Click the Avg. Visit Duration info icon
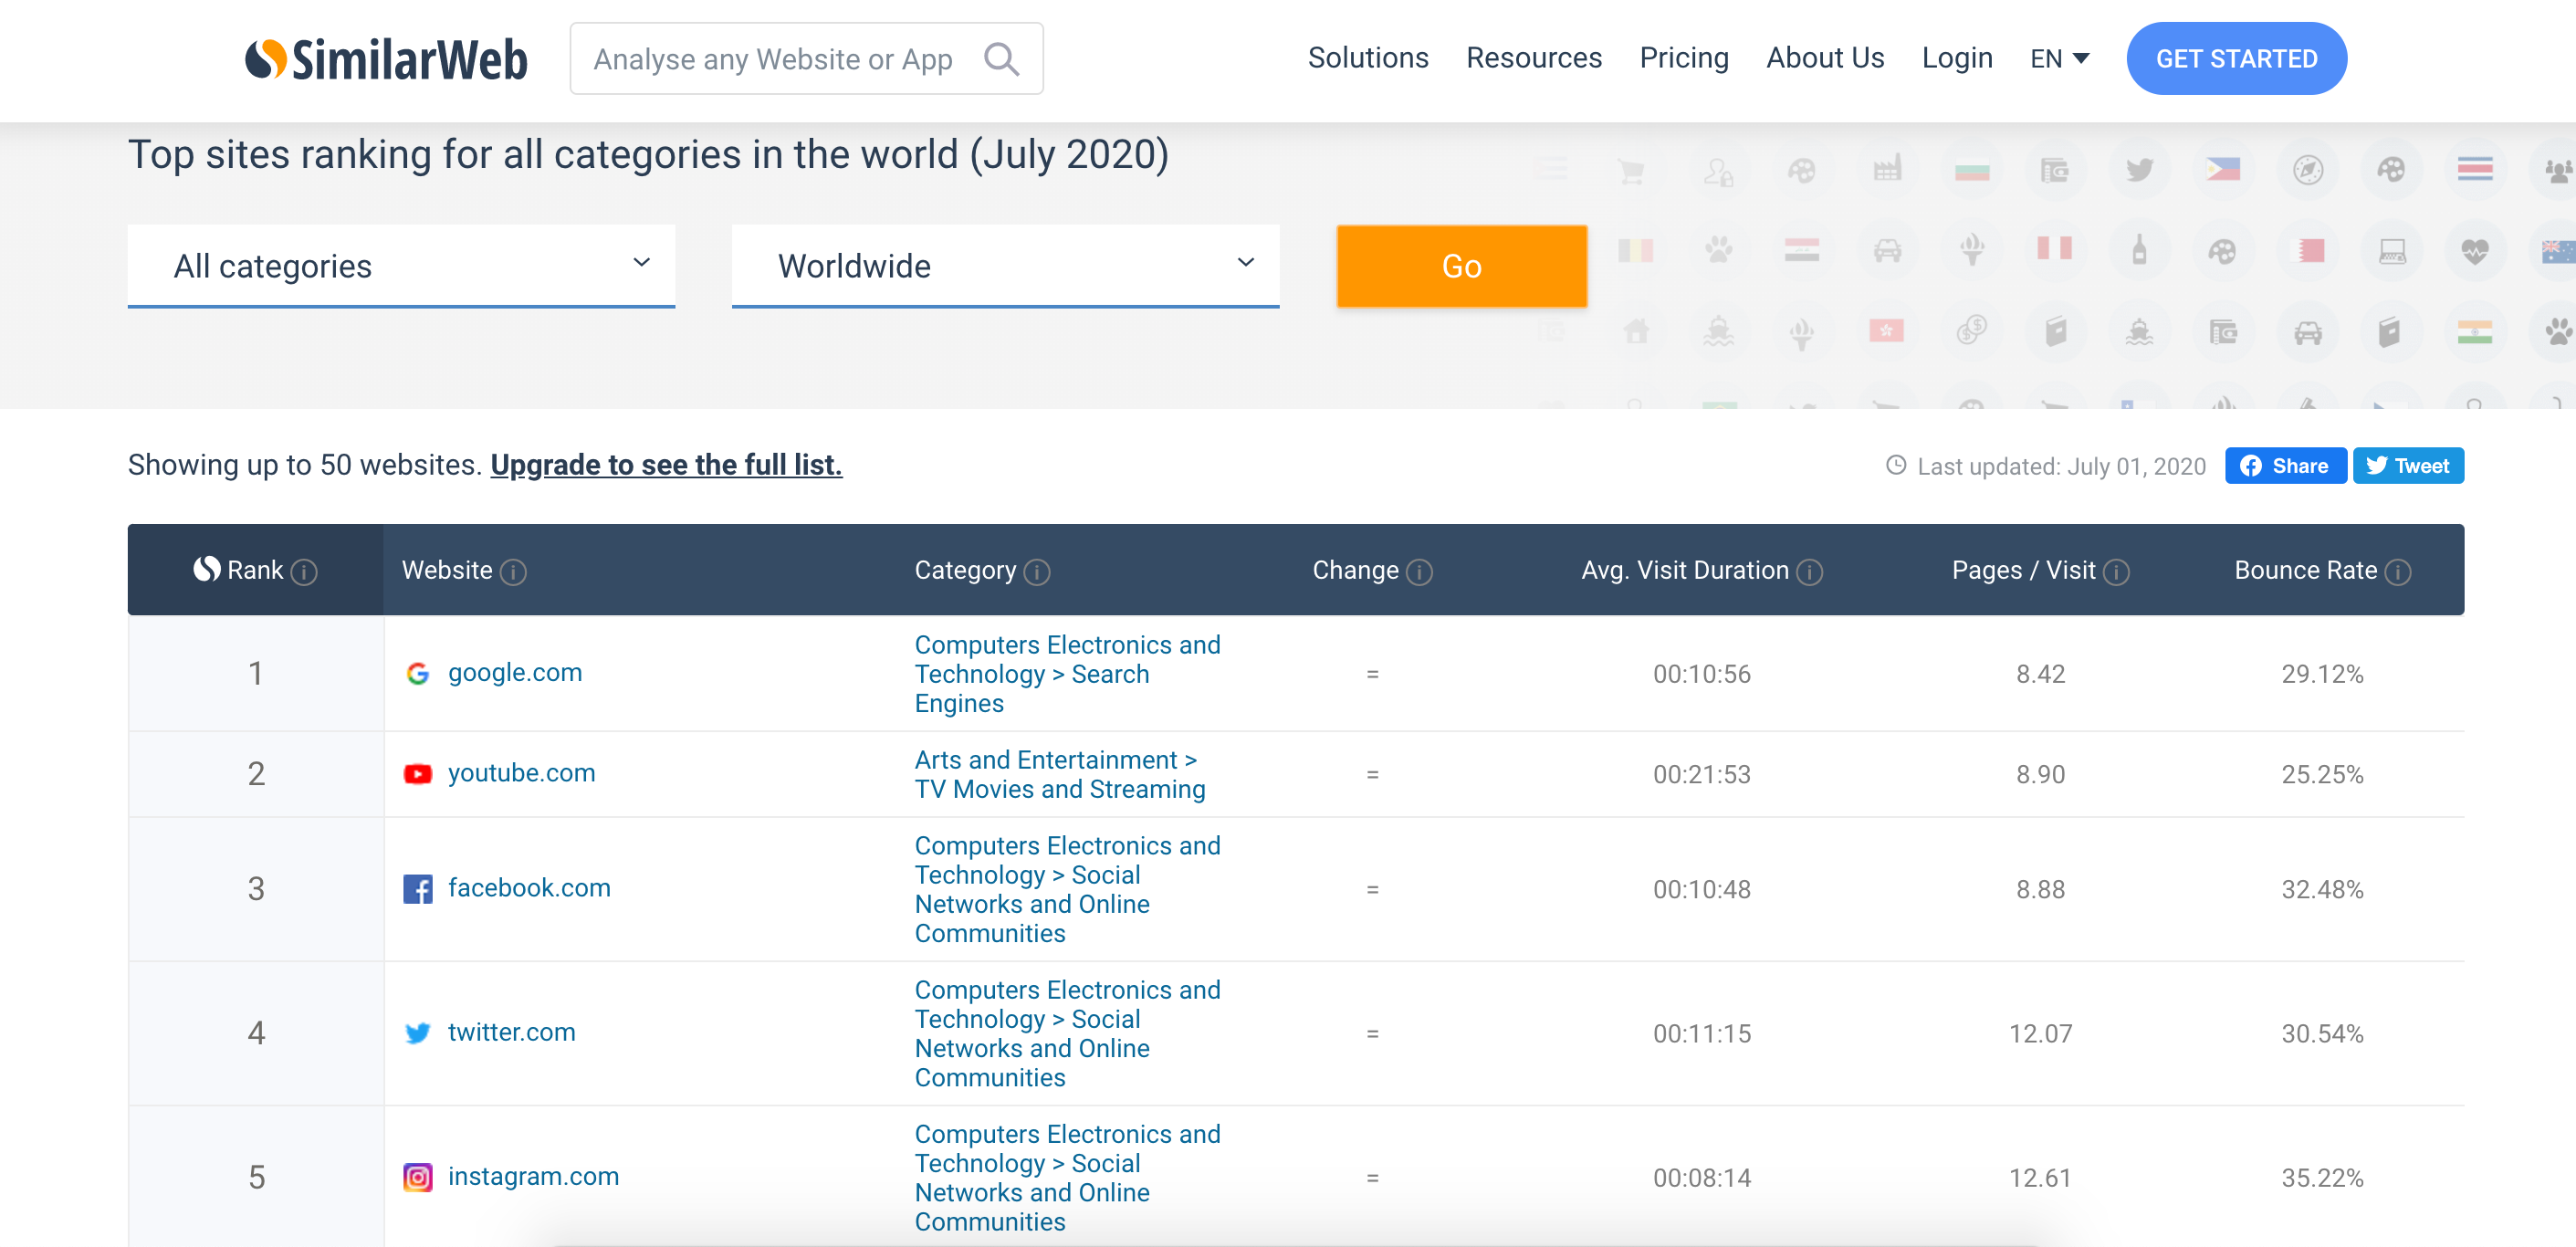 coord(1809,572)
